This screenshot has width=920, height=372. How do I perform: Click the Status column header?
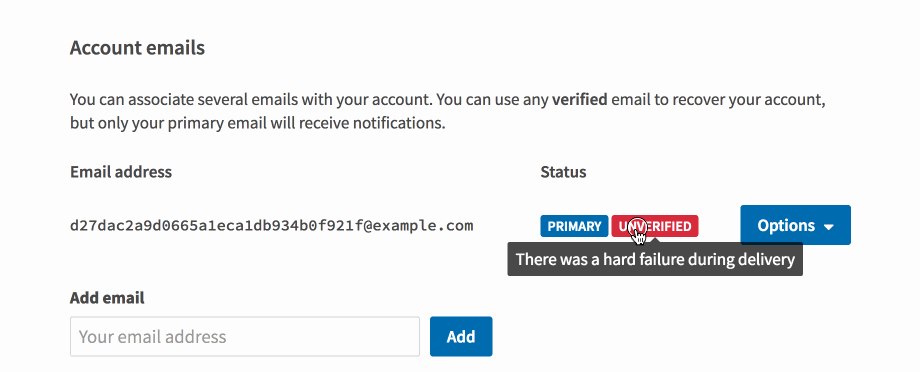click(x=563, y=172)
